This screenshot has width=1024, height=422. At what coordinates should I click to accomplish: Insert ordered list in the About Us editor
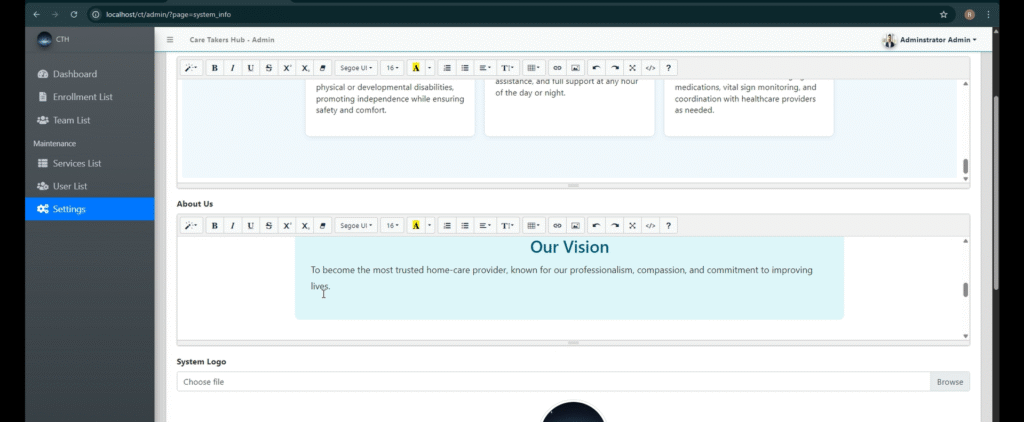pyautogui.click(x=447, y=225)
